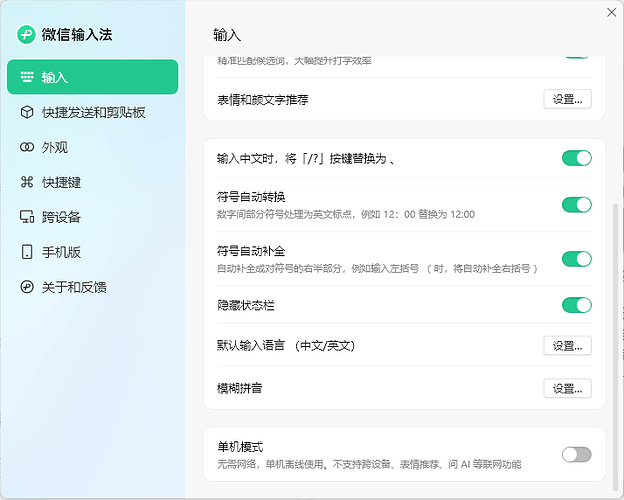The height and width of the screenshot is (500, 624).
Task: Click the keyboard icon beside 输入
Action: coord(27,77)
